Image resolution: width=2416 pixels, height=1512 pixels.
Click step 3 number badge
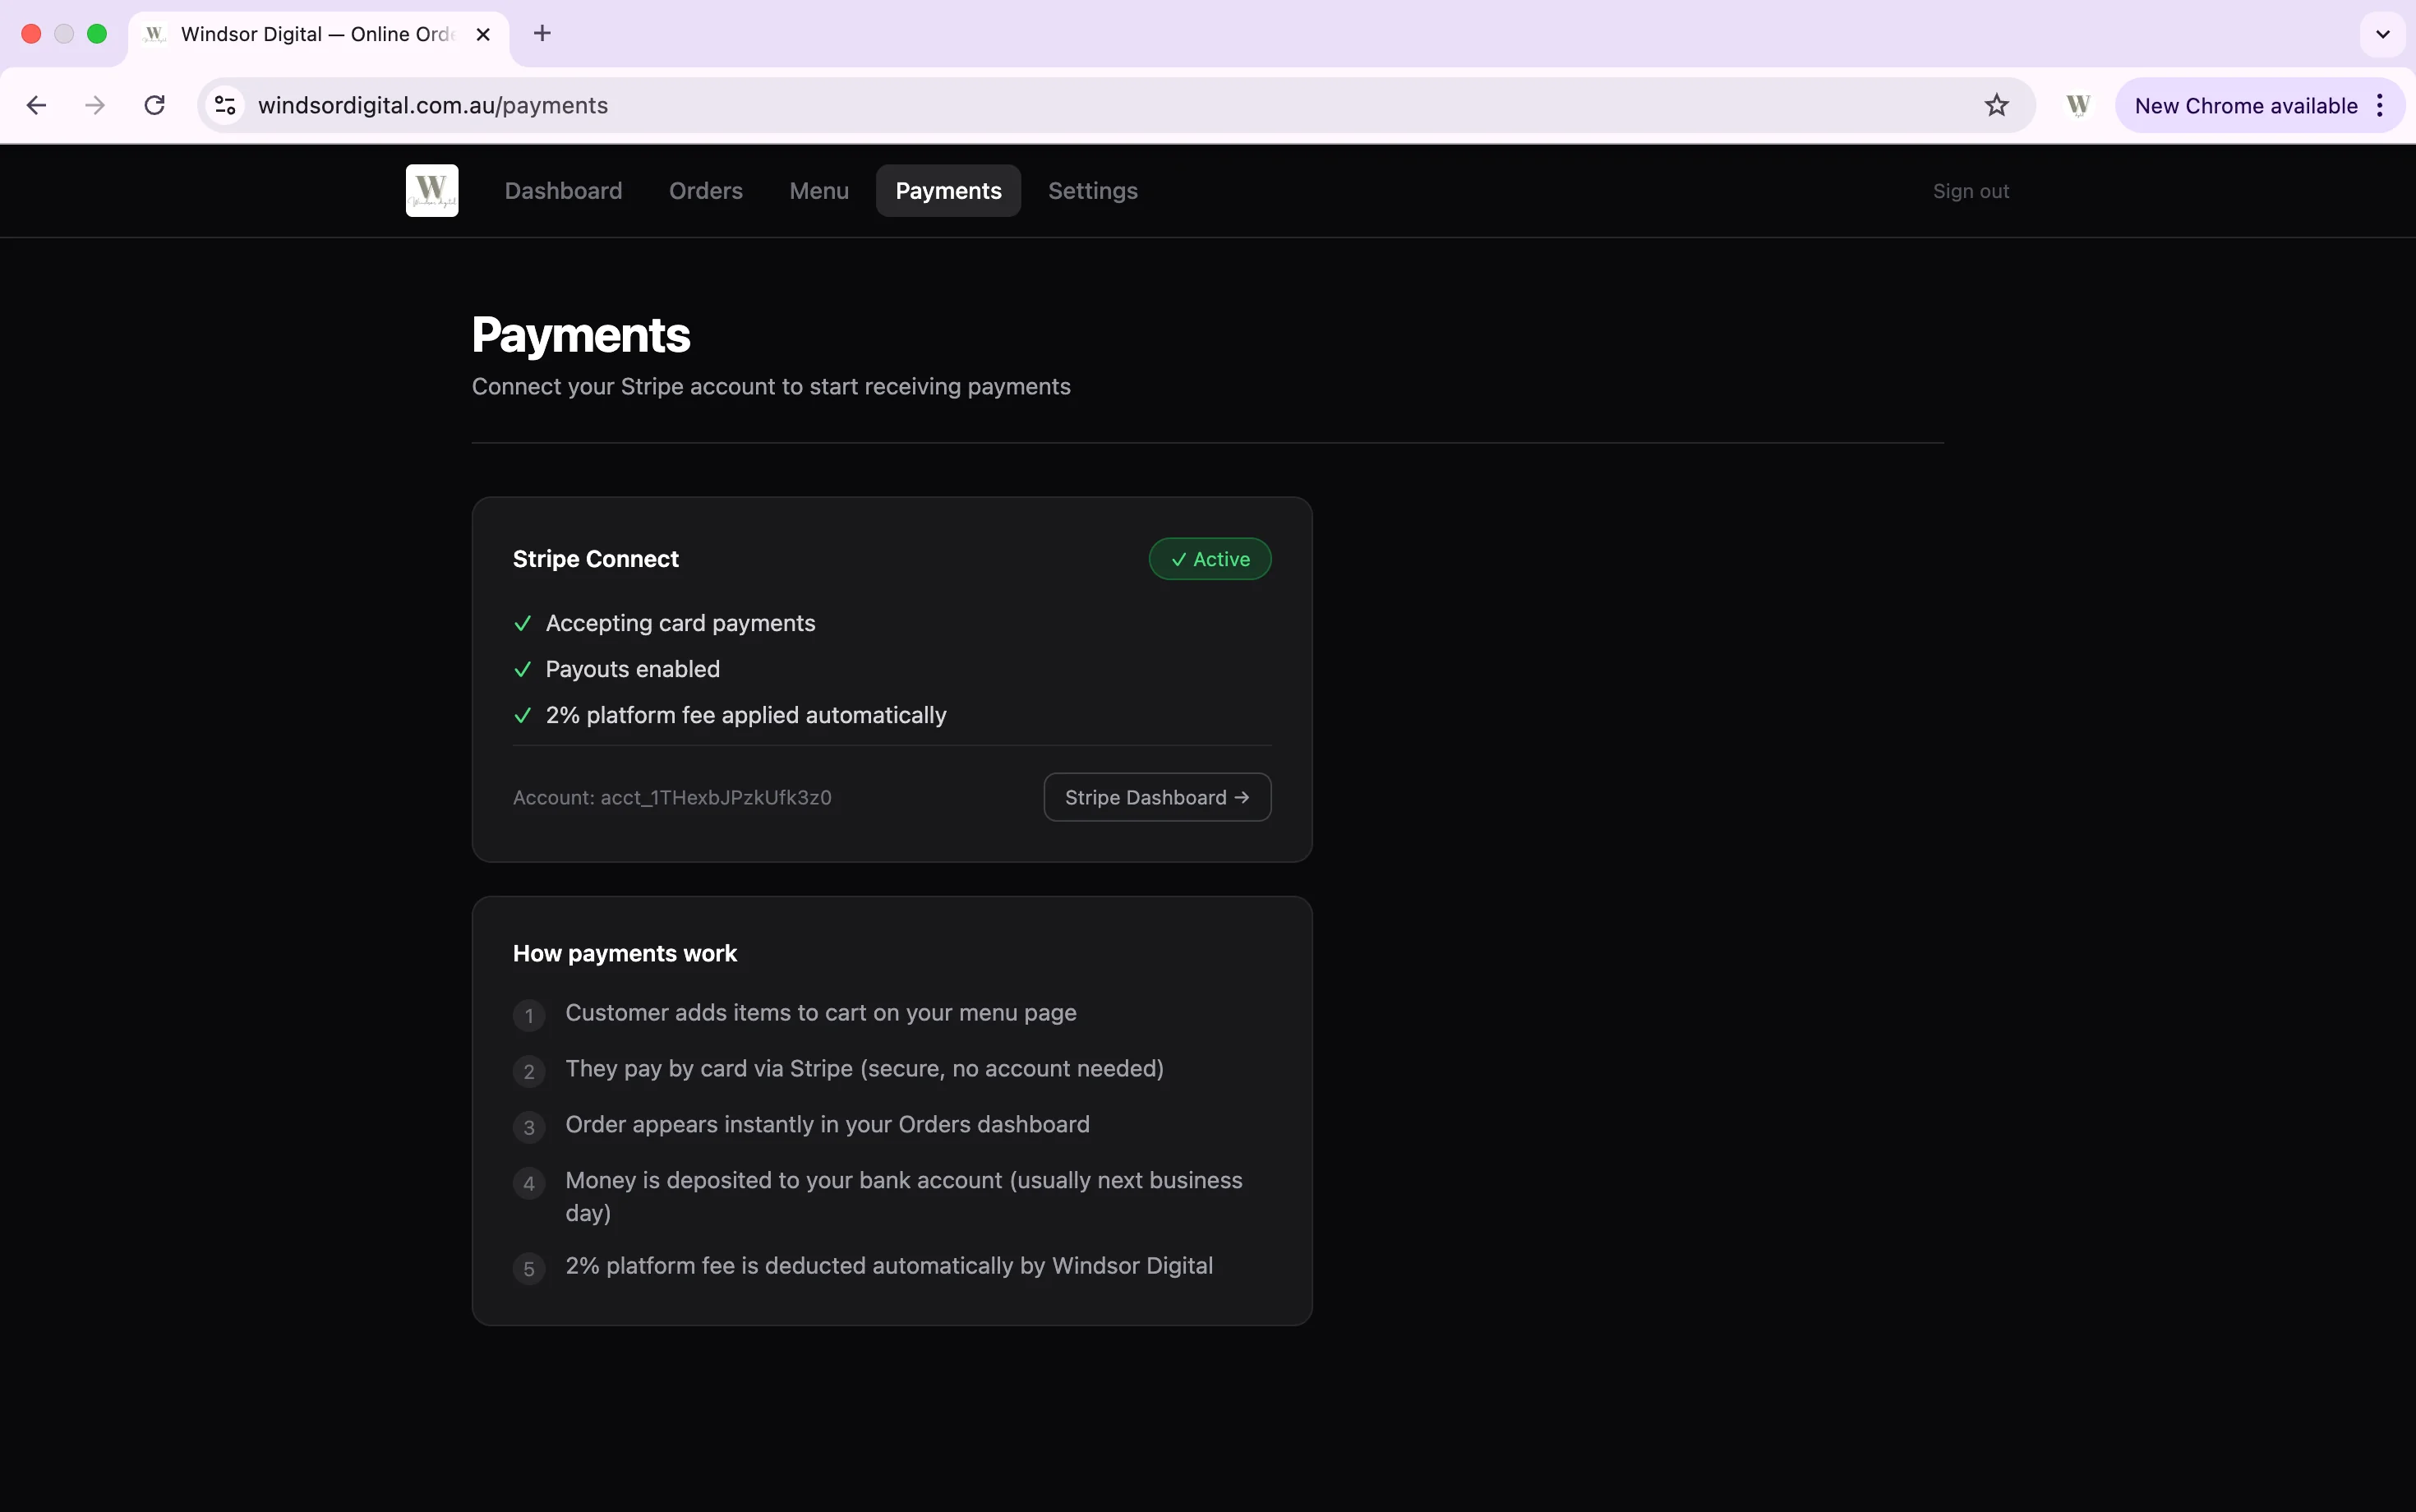pyautogui.click(x=529, y=1127)
